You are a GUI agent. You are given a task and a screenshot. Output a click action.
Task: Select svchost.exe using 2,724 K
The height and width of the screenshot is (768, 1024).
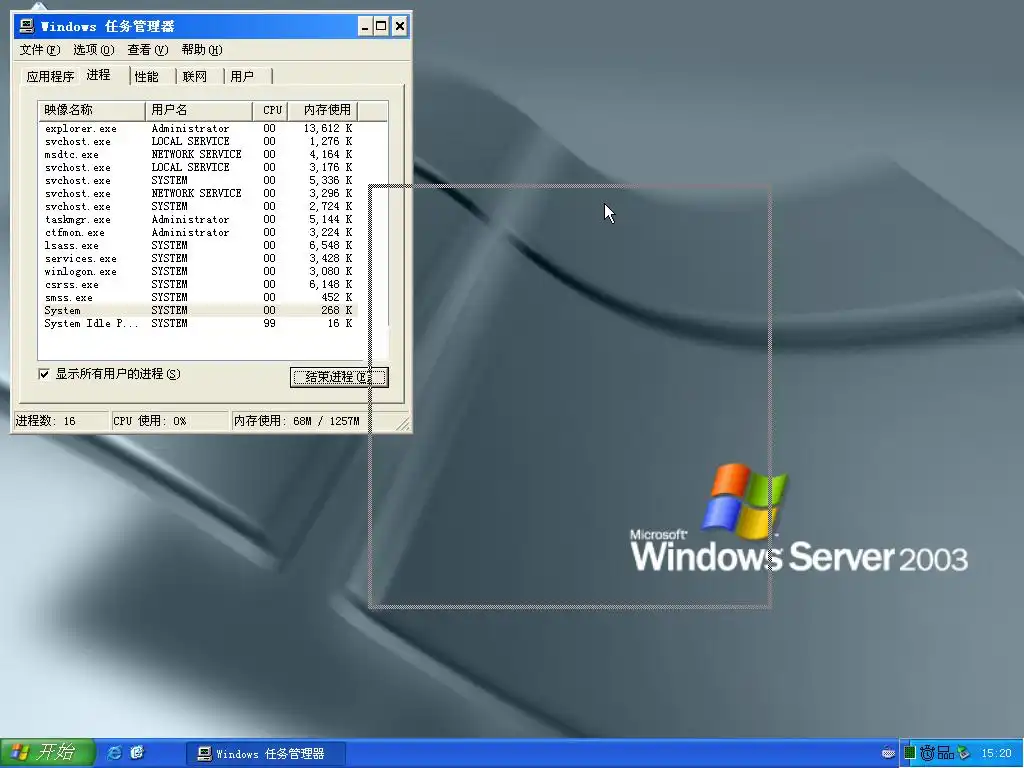tap(198, 207)
